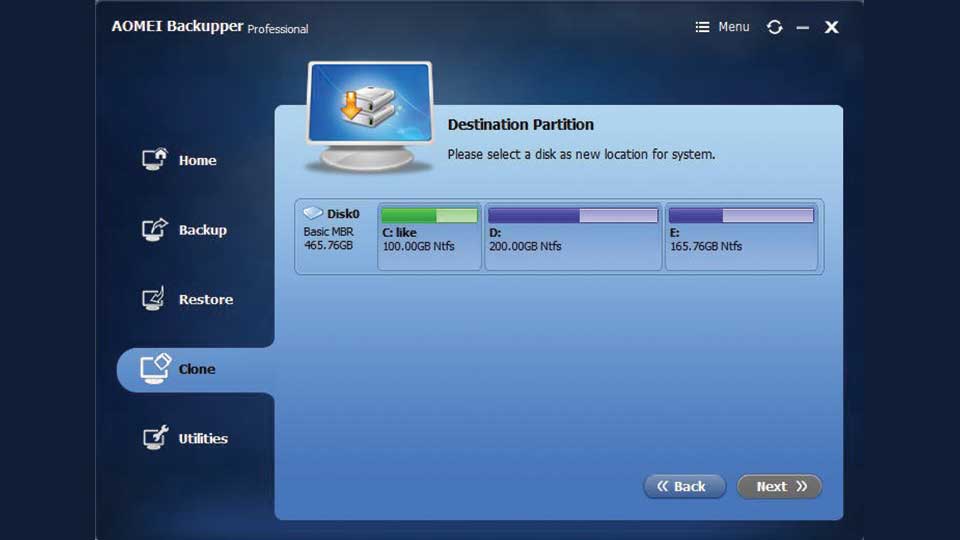
Task: Minimize the AOMEI Backupper window
Action: pyautogui.click(x=803, y=28)
